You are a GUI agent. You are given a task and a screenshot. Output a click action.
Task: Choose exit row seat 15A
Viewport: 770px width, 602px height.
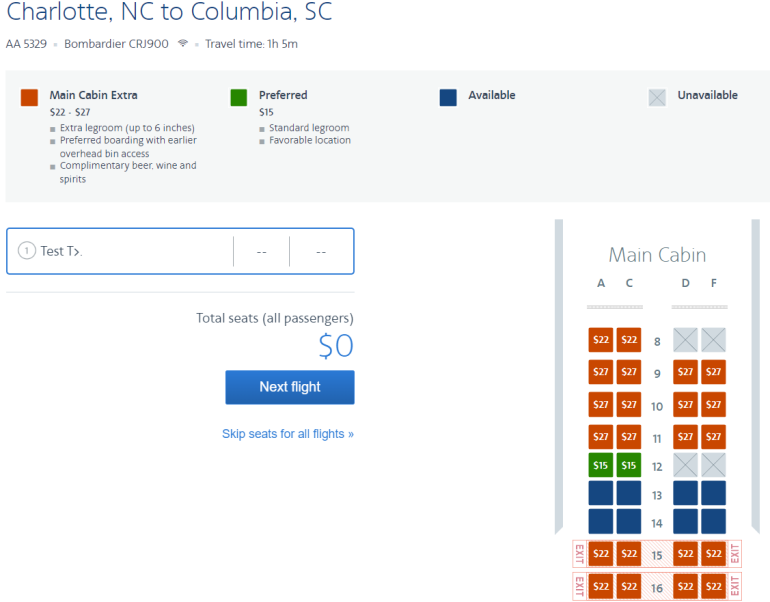(600, 553)
